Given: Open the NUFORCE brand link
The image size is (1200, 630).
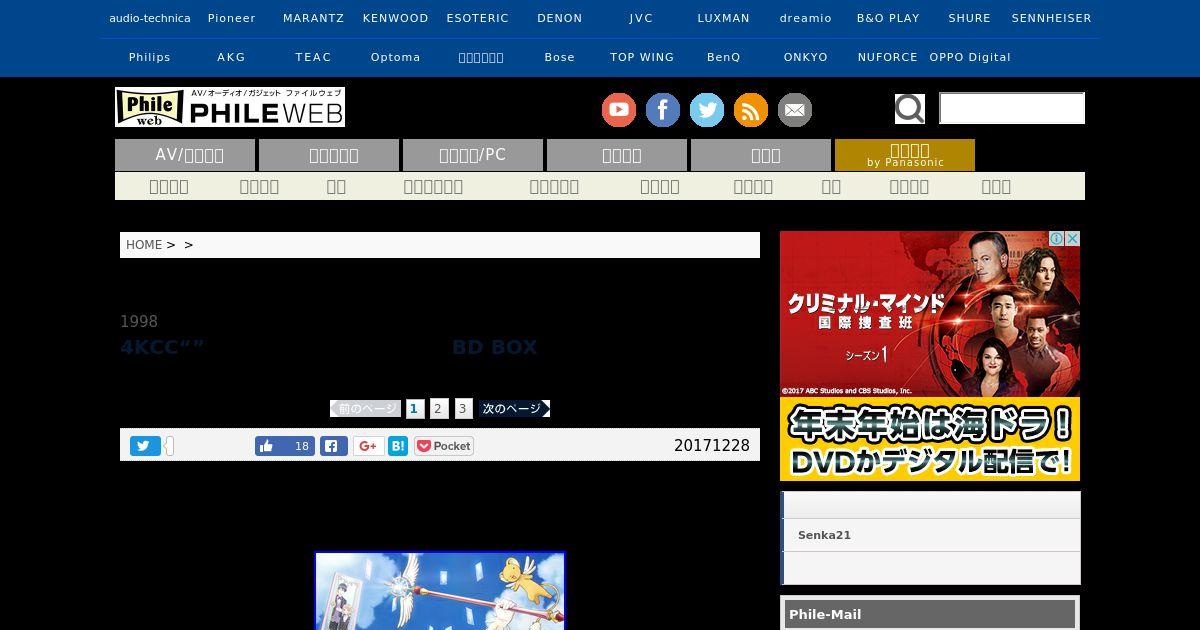Looking at the screenshot, I should pyautogui.click(x=888, y=57).
